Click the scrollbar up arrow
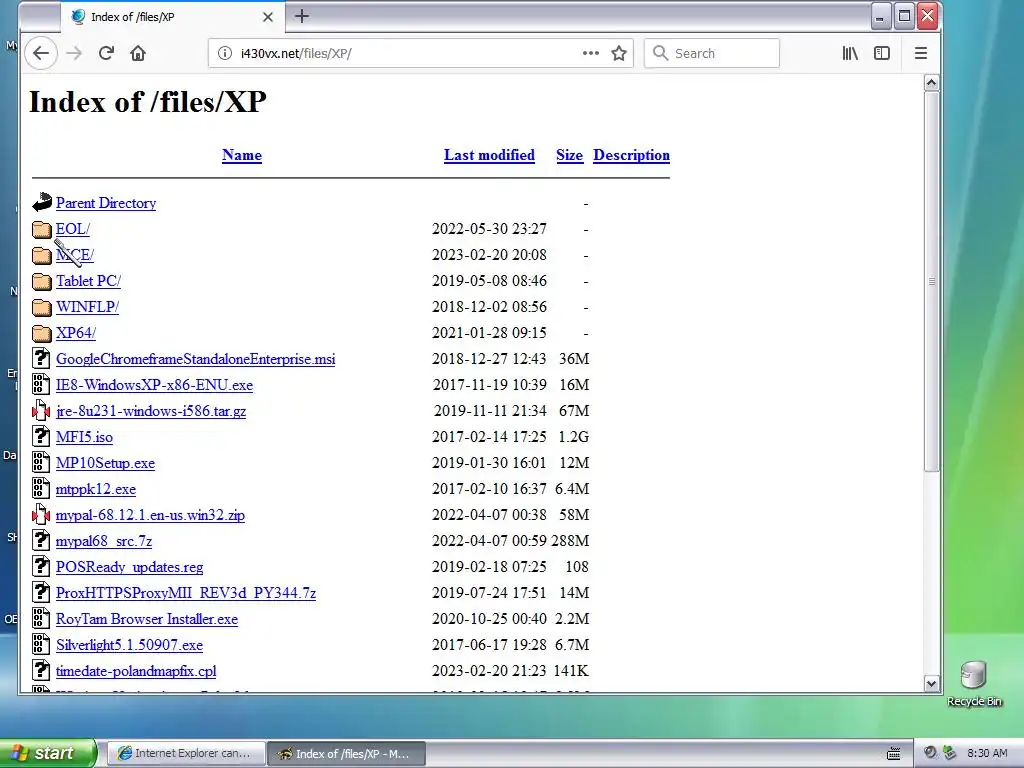Screen dimensions: 1024x768 coord(932,83)
